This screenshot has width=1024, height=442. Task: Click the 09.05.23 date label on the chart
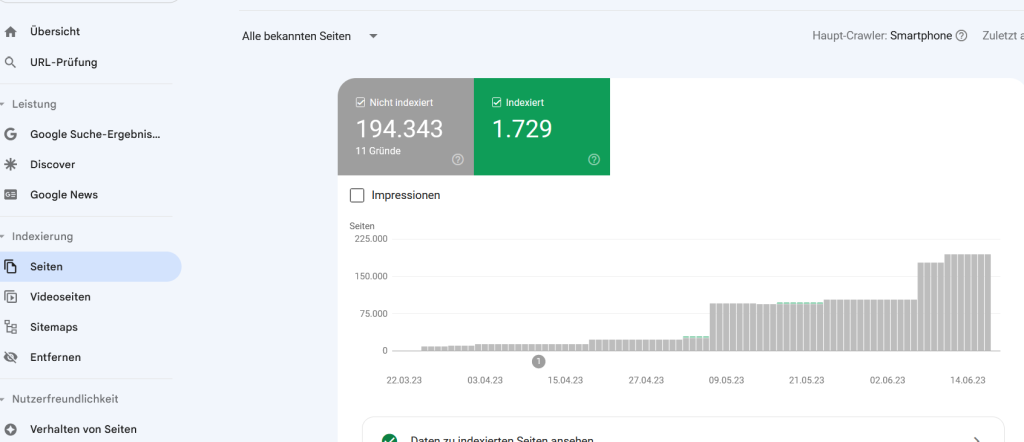tap(726, 381)
